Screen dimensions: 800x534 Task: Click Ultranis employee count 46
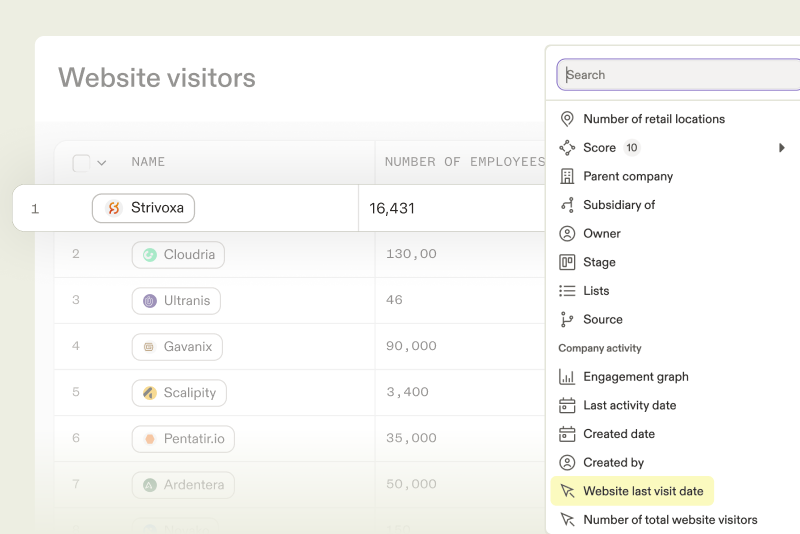[x=394, y=300]
